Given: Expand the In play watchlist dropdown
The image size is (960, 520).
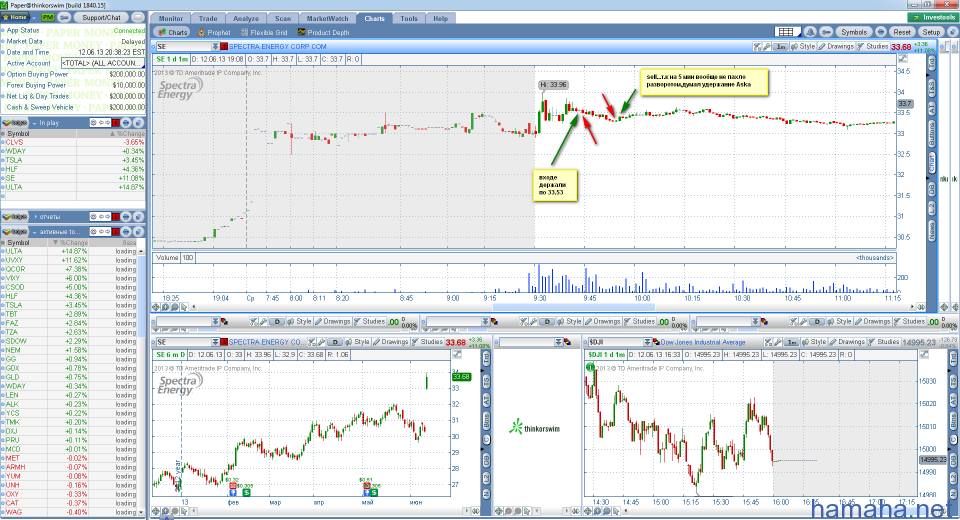Looking at the screenshot, I should [34, 123].
